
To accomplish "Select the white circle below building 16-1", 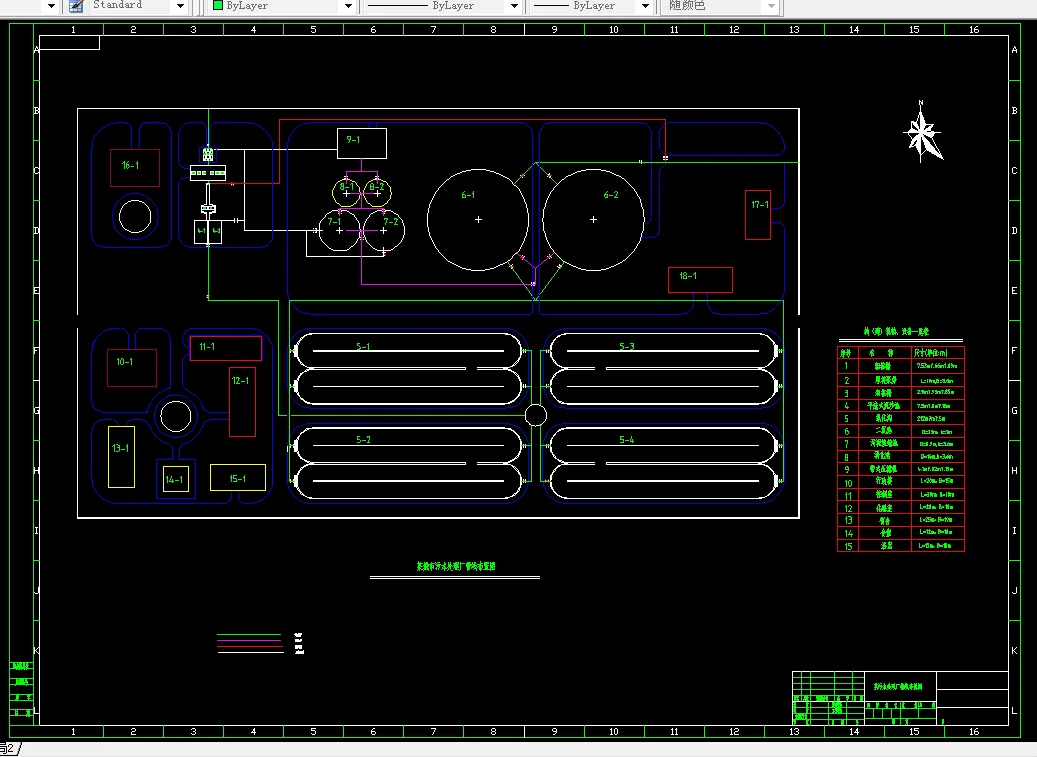I will (x=135, y=217).
